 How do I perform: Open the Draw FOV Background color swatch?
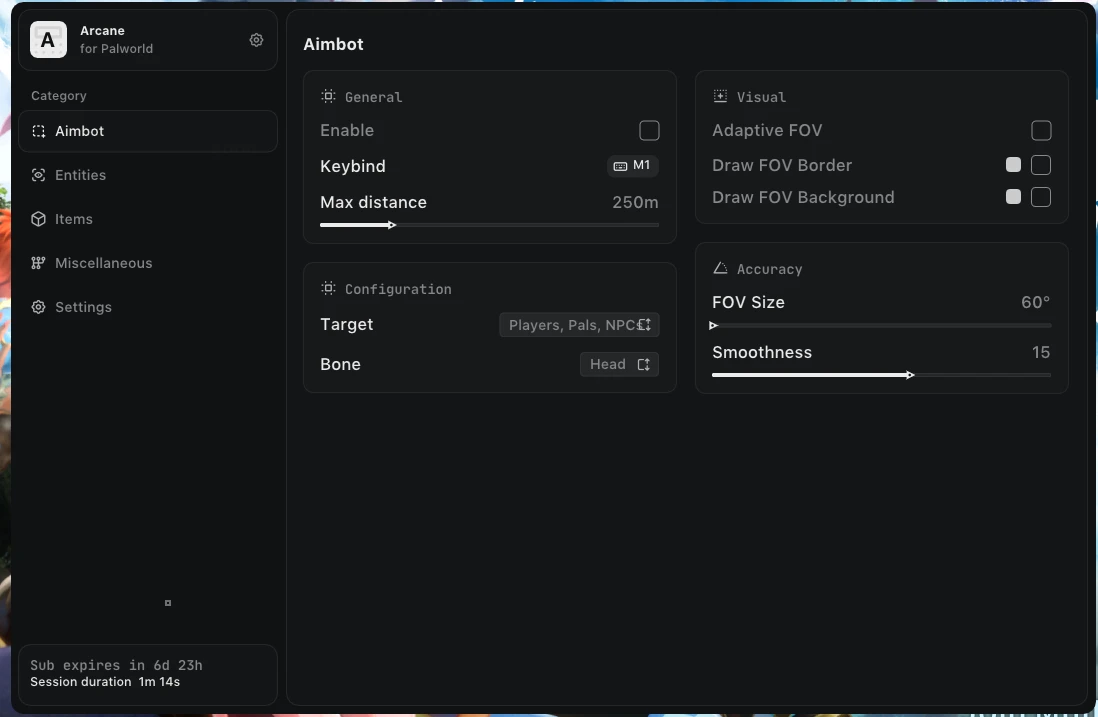[1013, 197]
